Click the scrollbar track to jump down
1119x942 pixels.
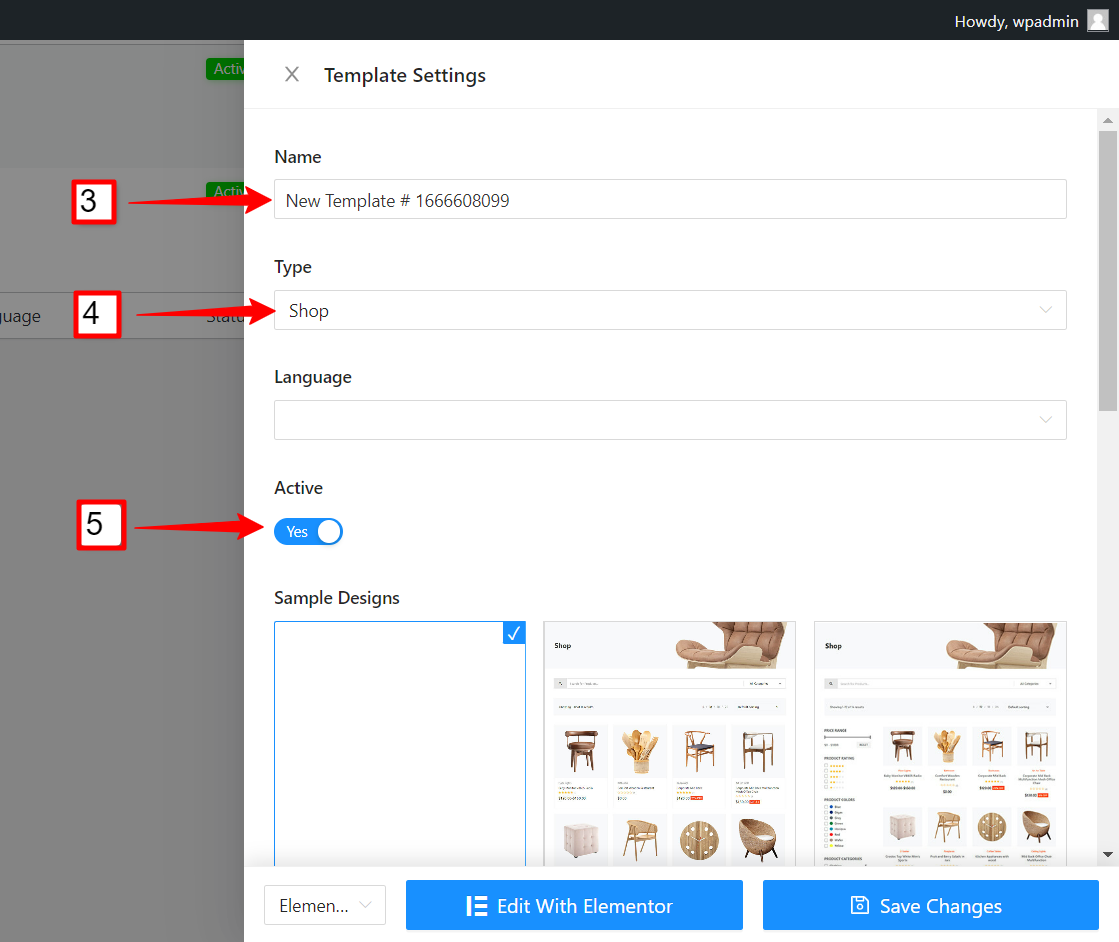1106,600
